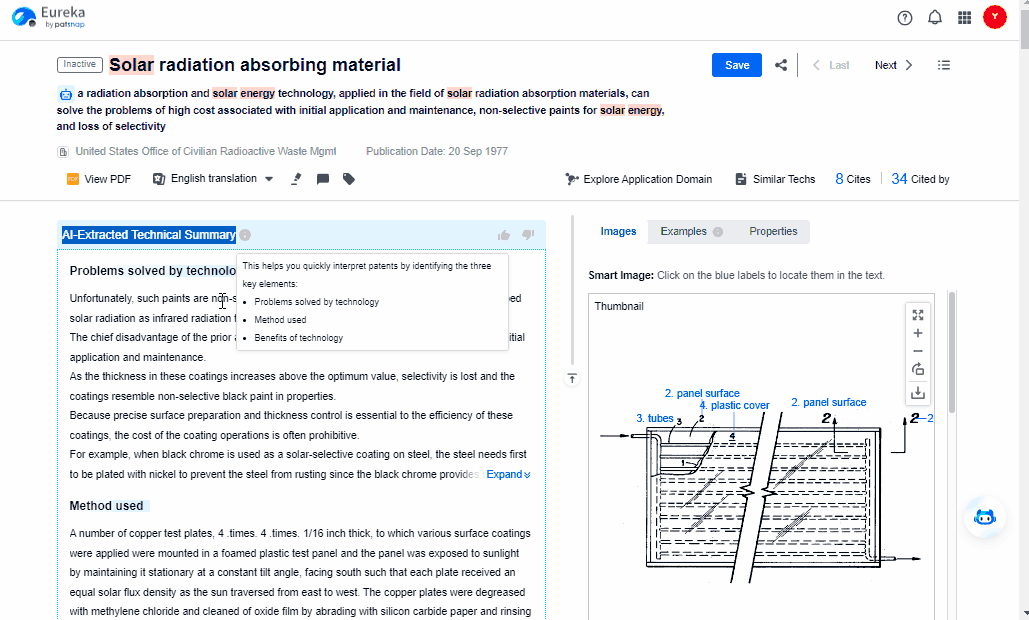Open the help question-mark icon
Image resolution: width=1029 pixels, height=620 pixels.
click(905, 17)
